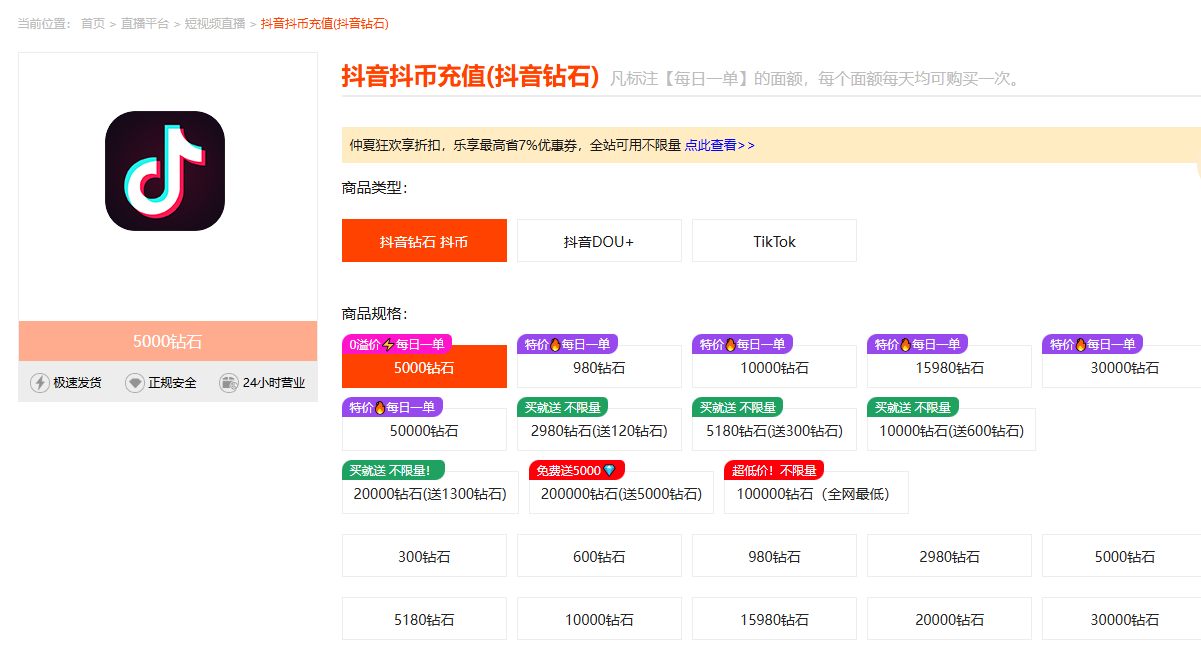This screenshot has width=1201, height=650.
Task: Pick 10000钻石(送600钻石) spec
Action: [x=951, y=430]
